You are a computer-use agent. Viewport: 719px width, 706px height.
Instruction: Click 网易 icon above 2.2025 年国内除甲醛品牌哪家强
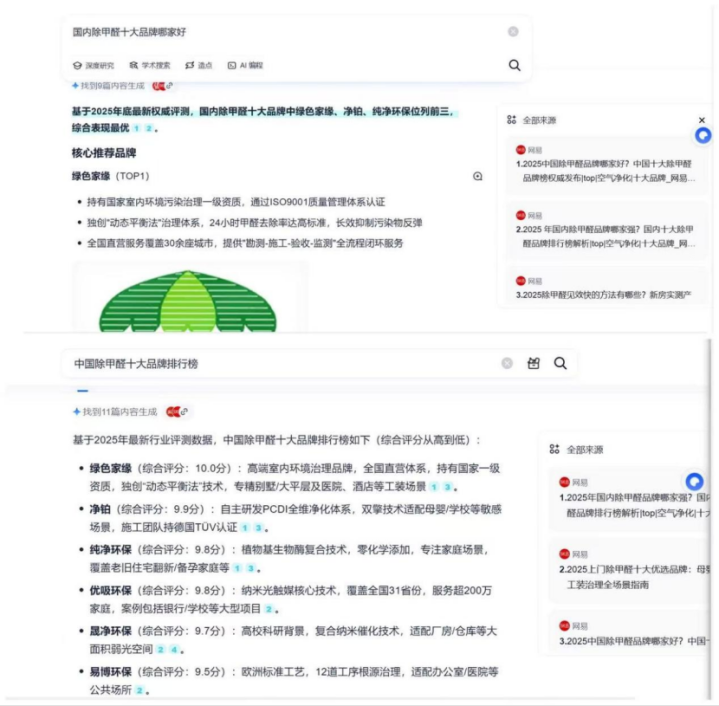click(521, 215)
